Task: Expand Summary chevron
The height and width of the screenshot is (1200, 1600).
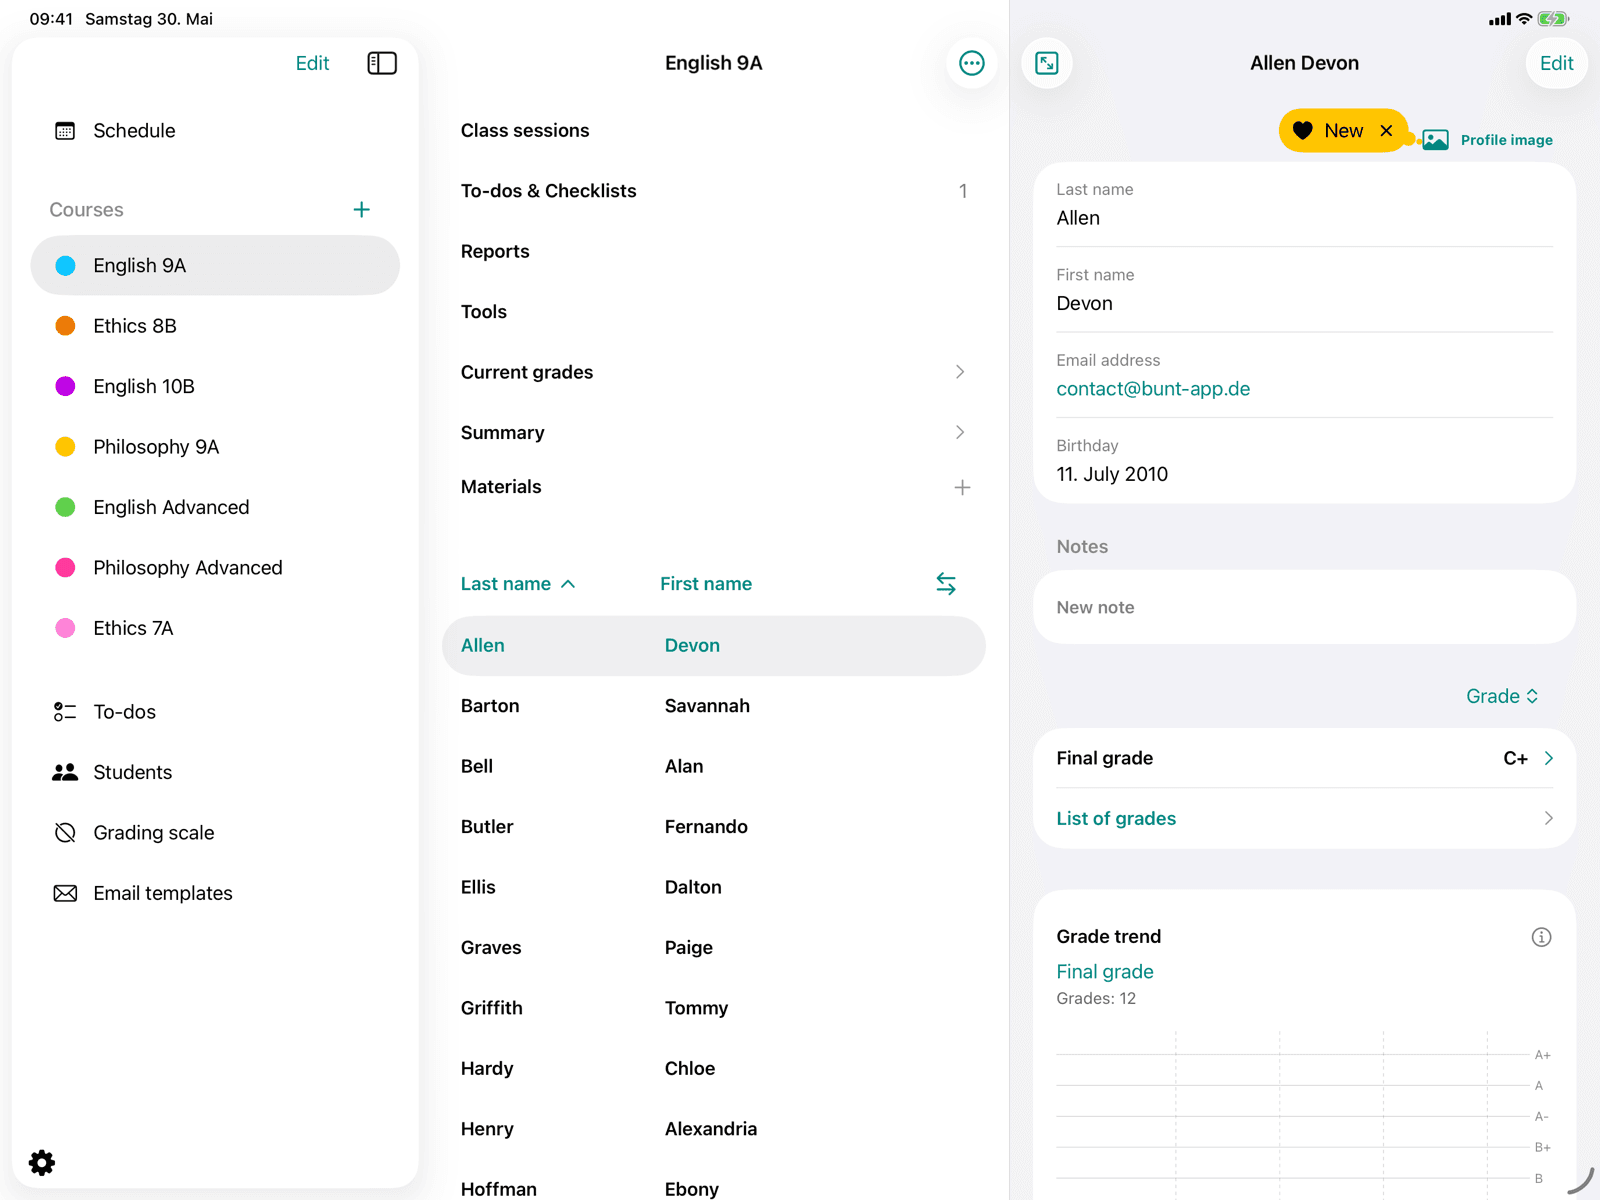Action: [x=960, y=433]
